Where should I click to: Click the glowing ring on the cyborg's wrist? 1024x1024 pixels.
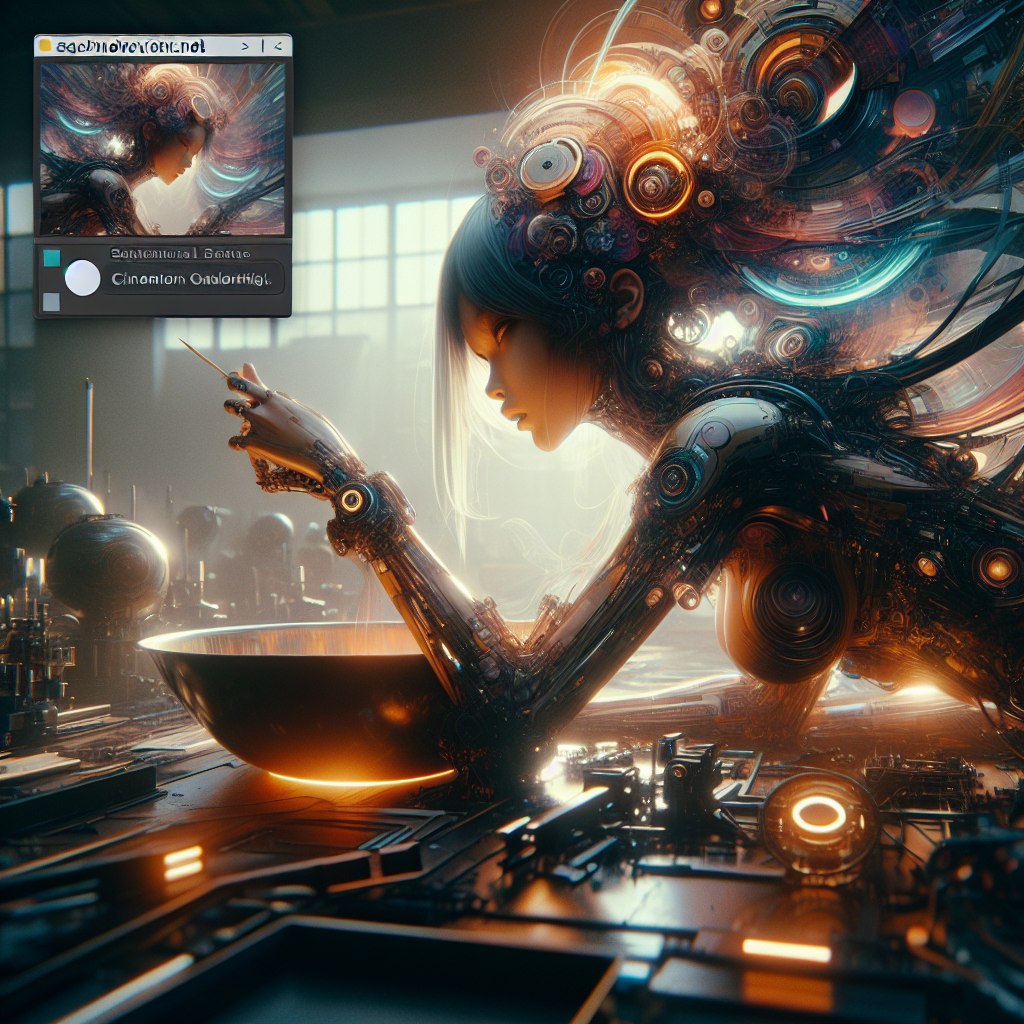tap(351, 499)
